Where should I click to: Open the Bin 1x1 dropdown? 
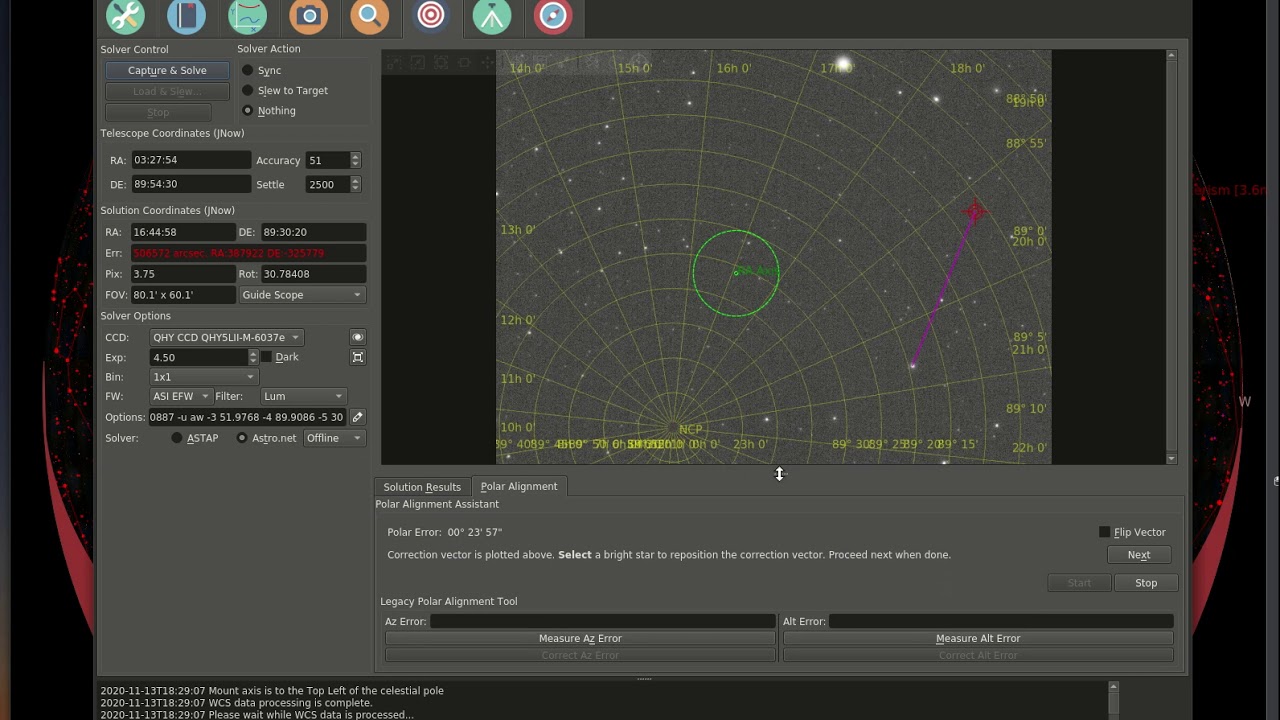204,377
